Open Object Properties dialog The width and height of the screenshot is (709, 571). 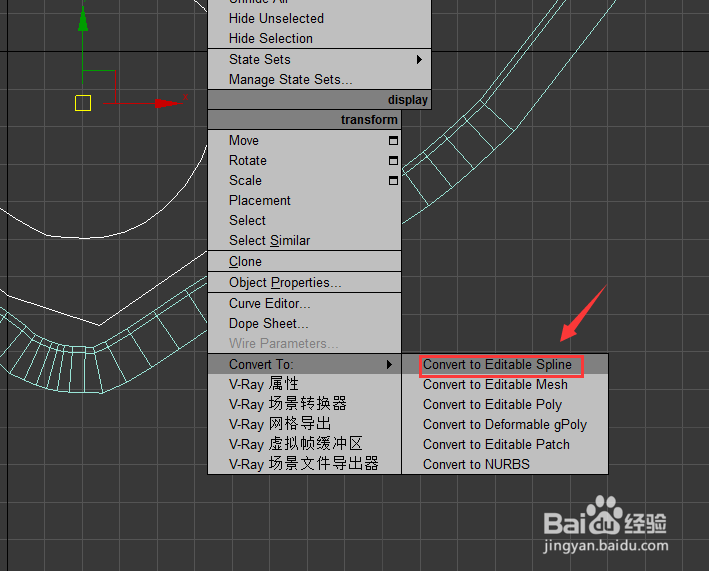304,283
